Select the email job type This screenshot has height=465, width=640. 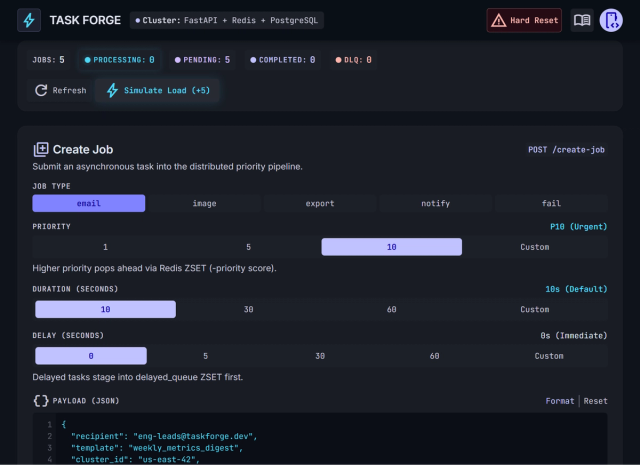click(89, 203)
